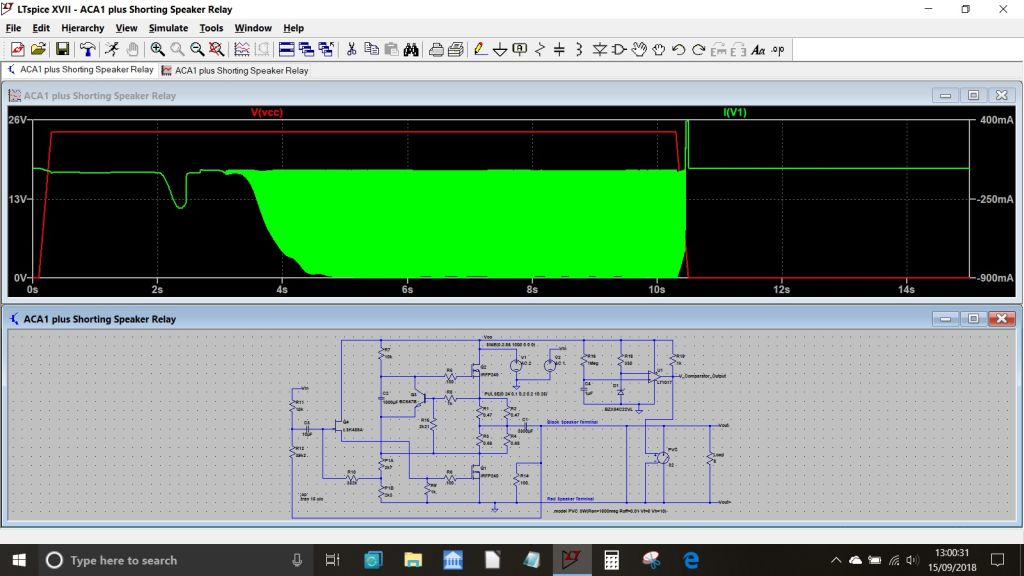Open the View menu

click(126, 28)
